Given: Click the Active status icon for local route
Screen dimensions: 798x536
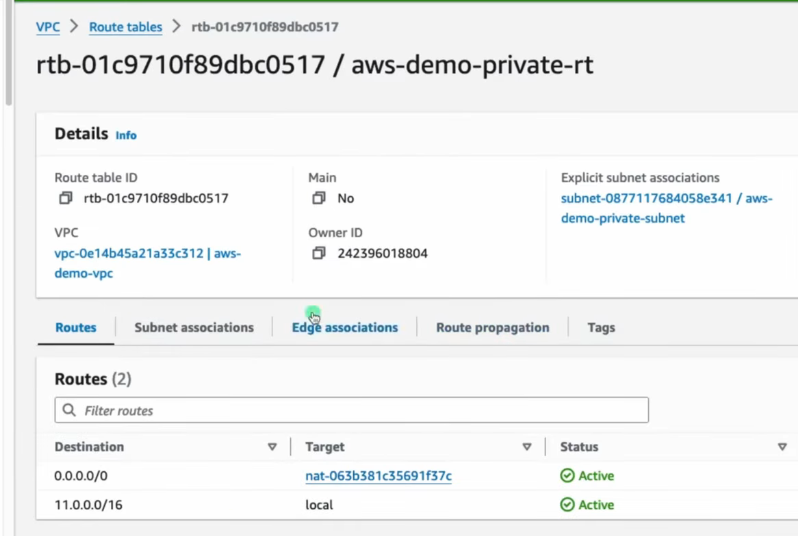Looking at the screenshot, I should coord(567,505).
